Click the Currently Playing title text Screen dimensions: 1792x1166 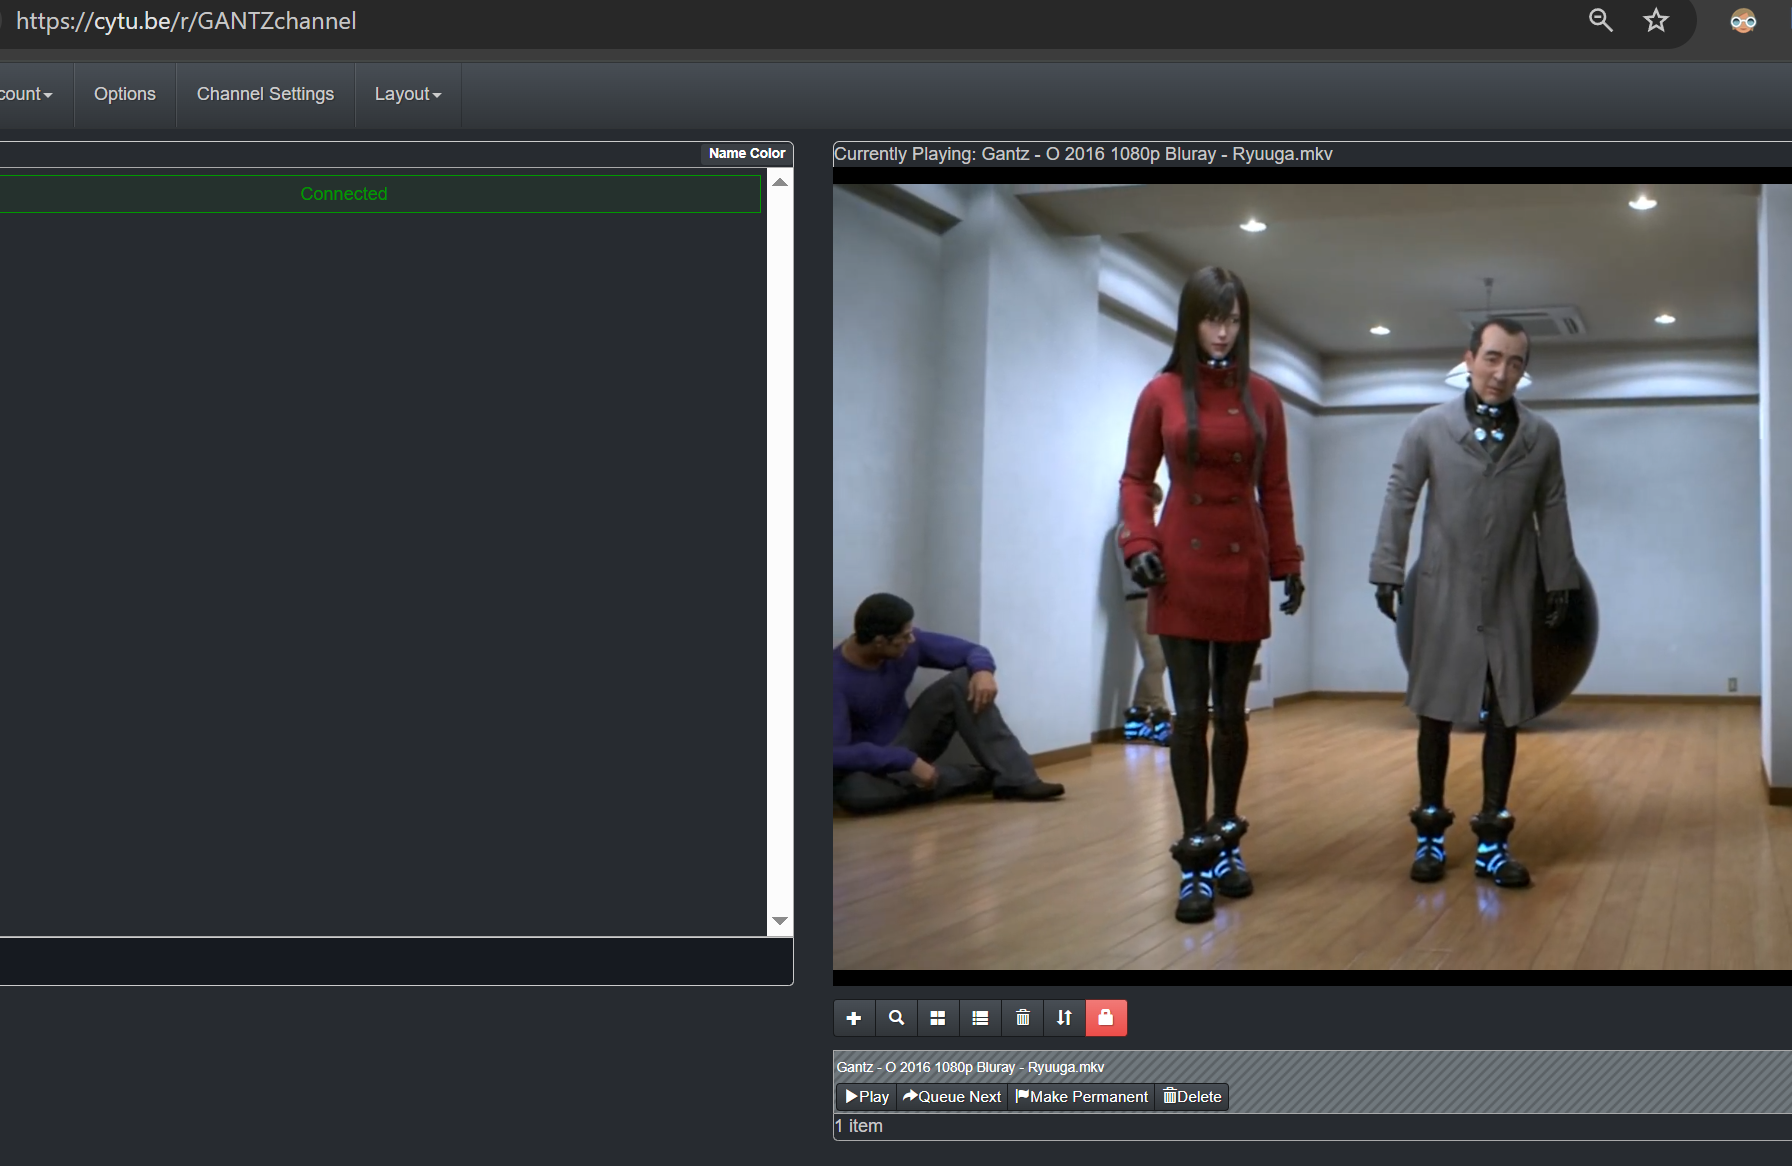[1083, 154]
